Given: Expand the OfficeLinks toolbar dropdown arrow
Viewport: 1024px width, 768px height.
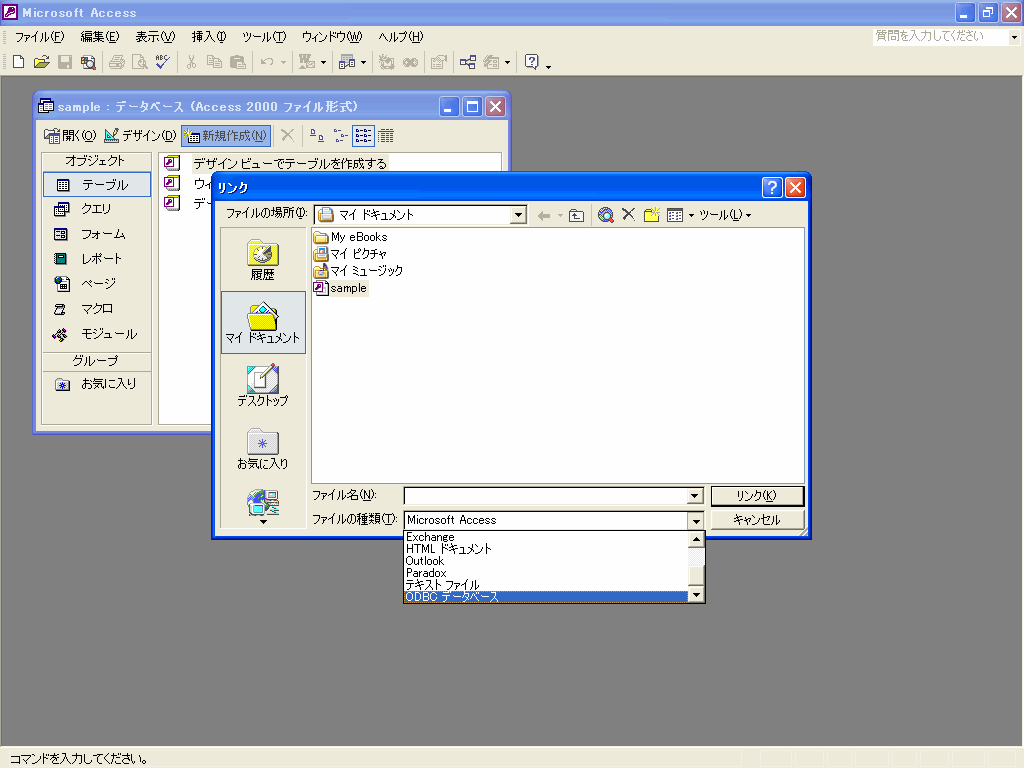Looking at the screenshot, I should tap(323, 62).
